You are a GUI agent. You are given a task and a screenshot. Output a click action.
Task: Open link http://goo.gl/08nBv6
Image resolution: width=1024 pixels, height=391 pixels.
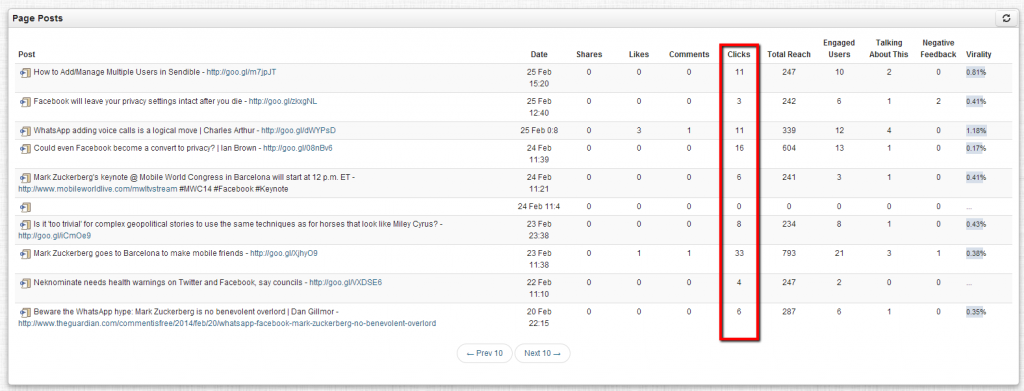298,148
